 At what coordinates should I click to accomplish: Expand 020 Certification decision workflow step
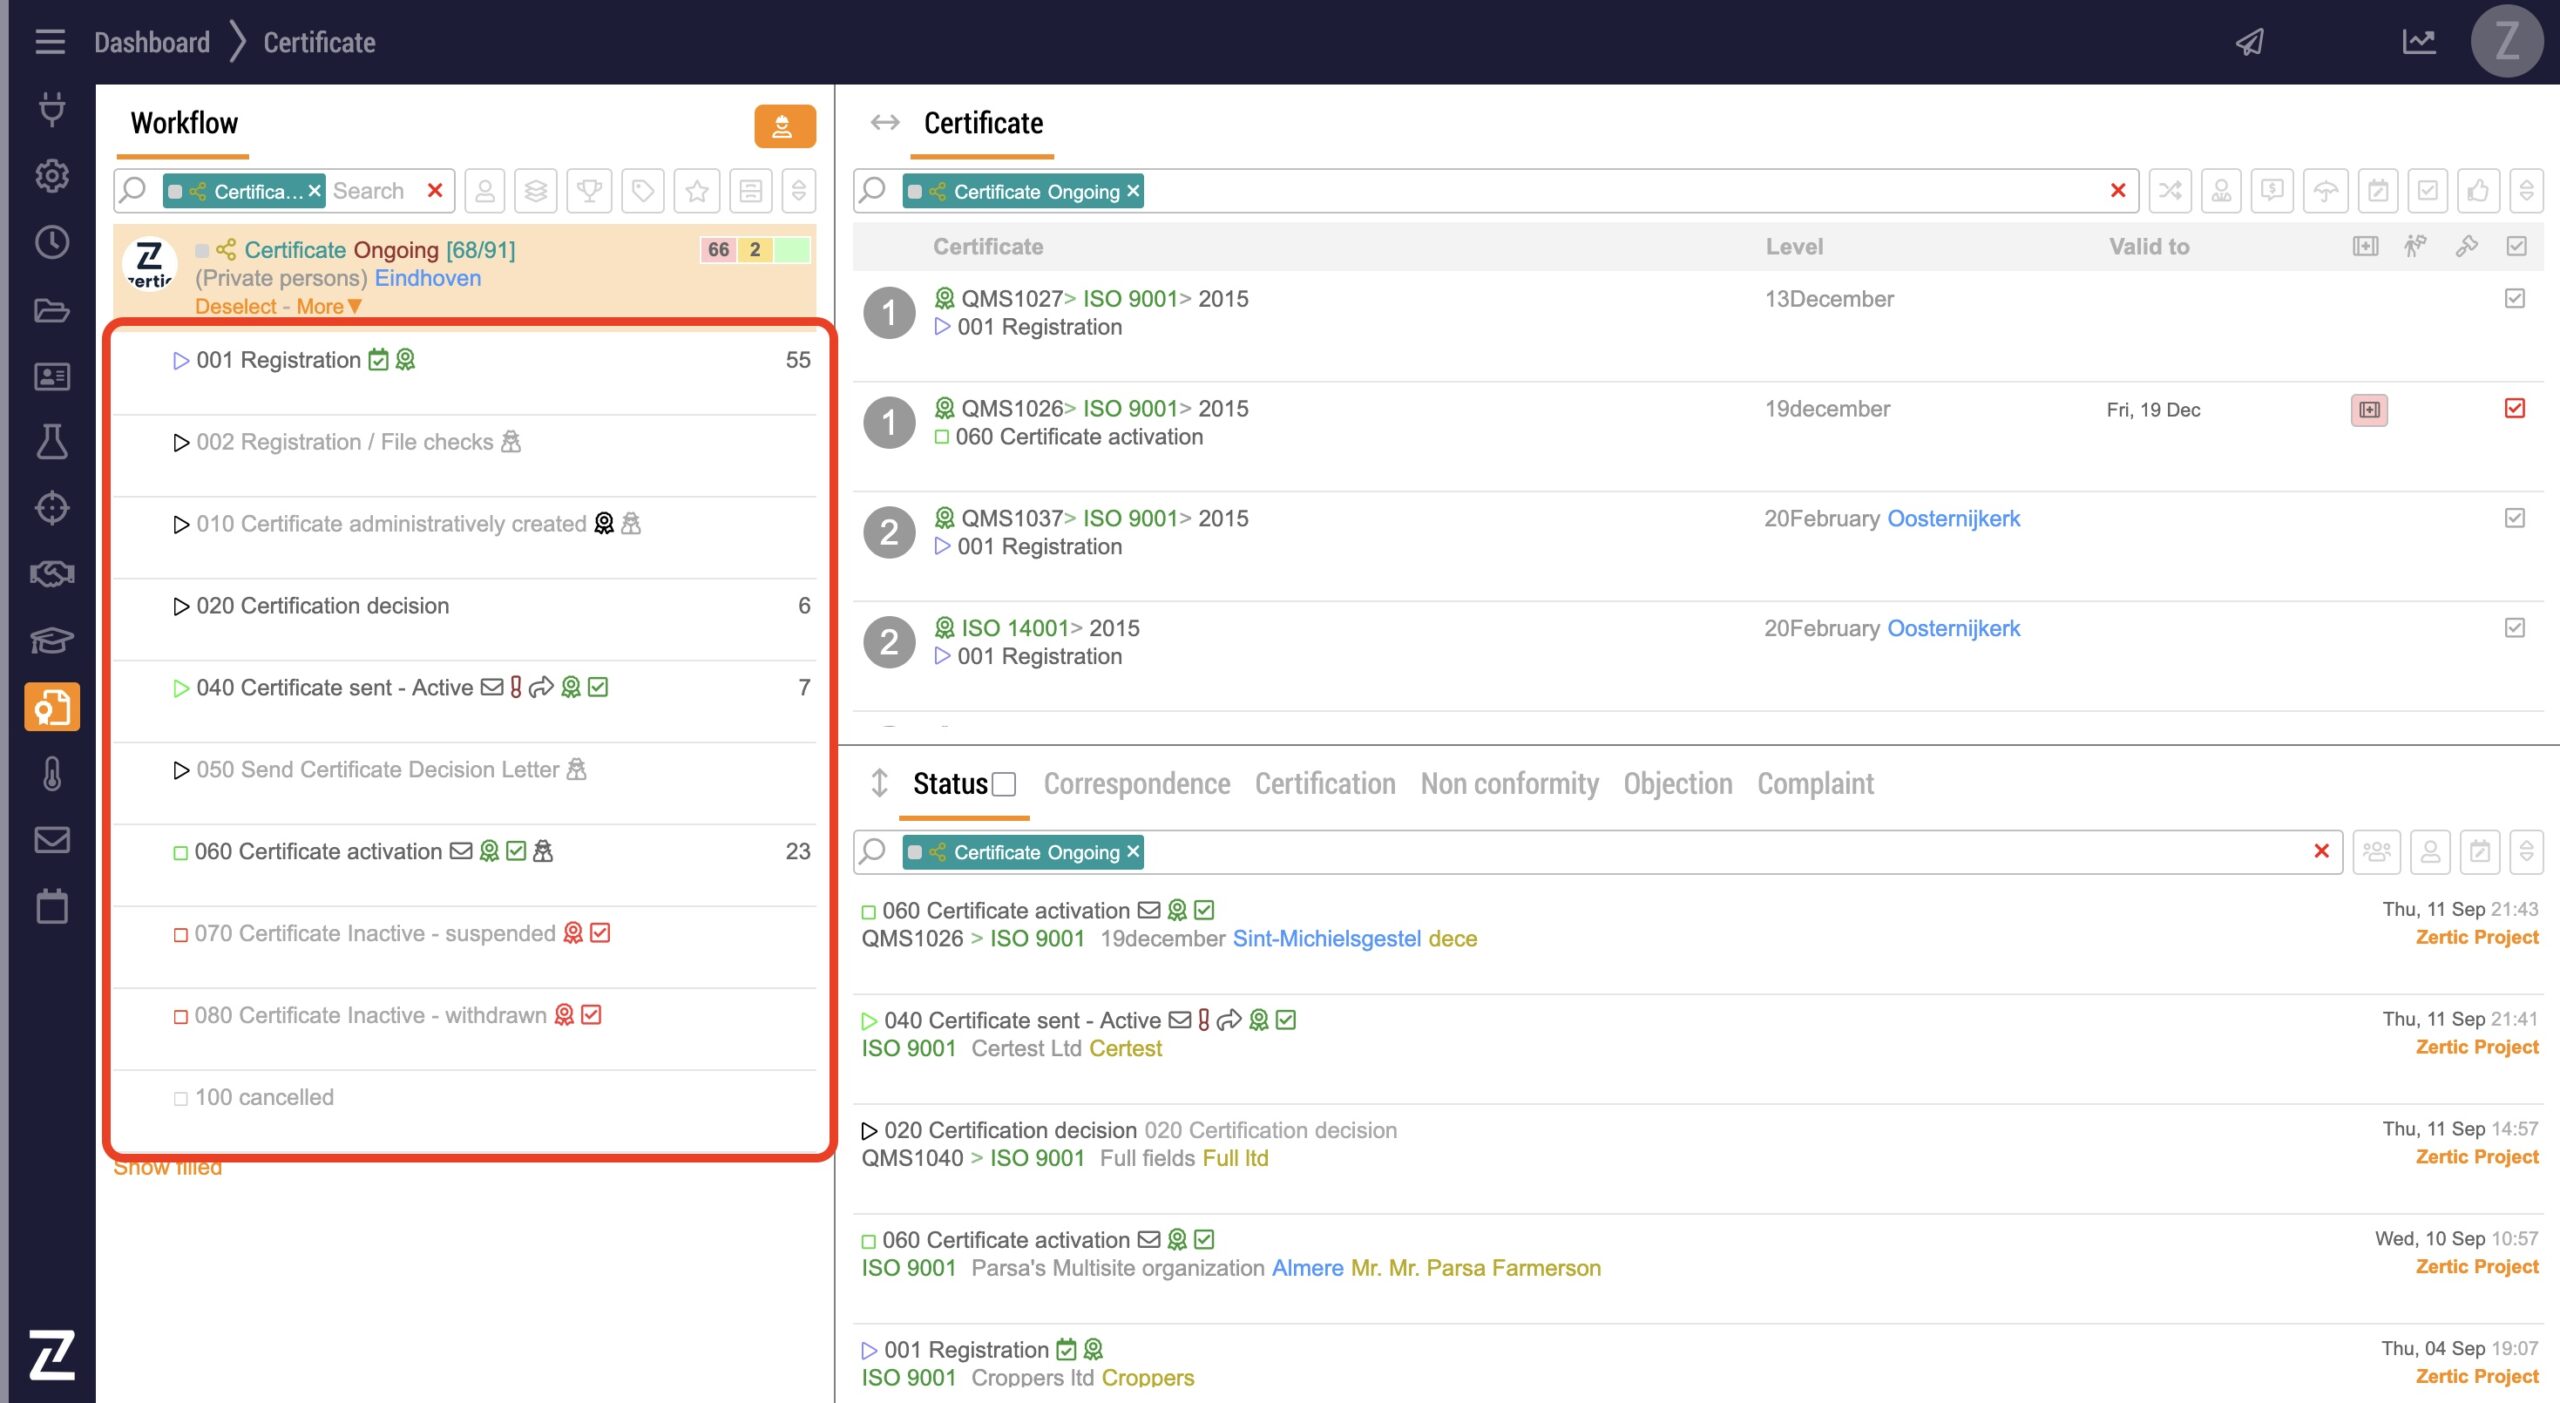[181, 606]
